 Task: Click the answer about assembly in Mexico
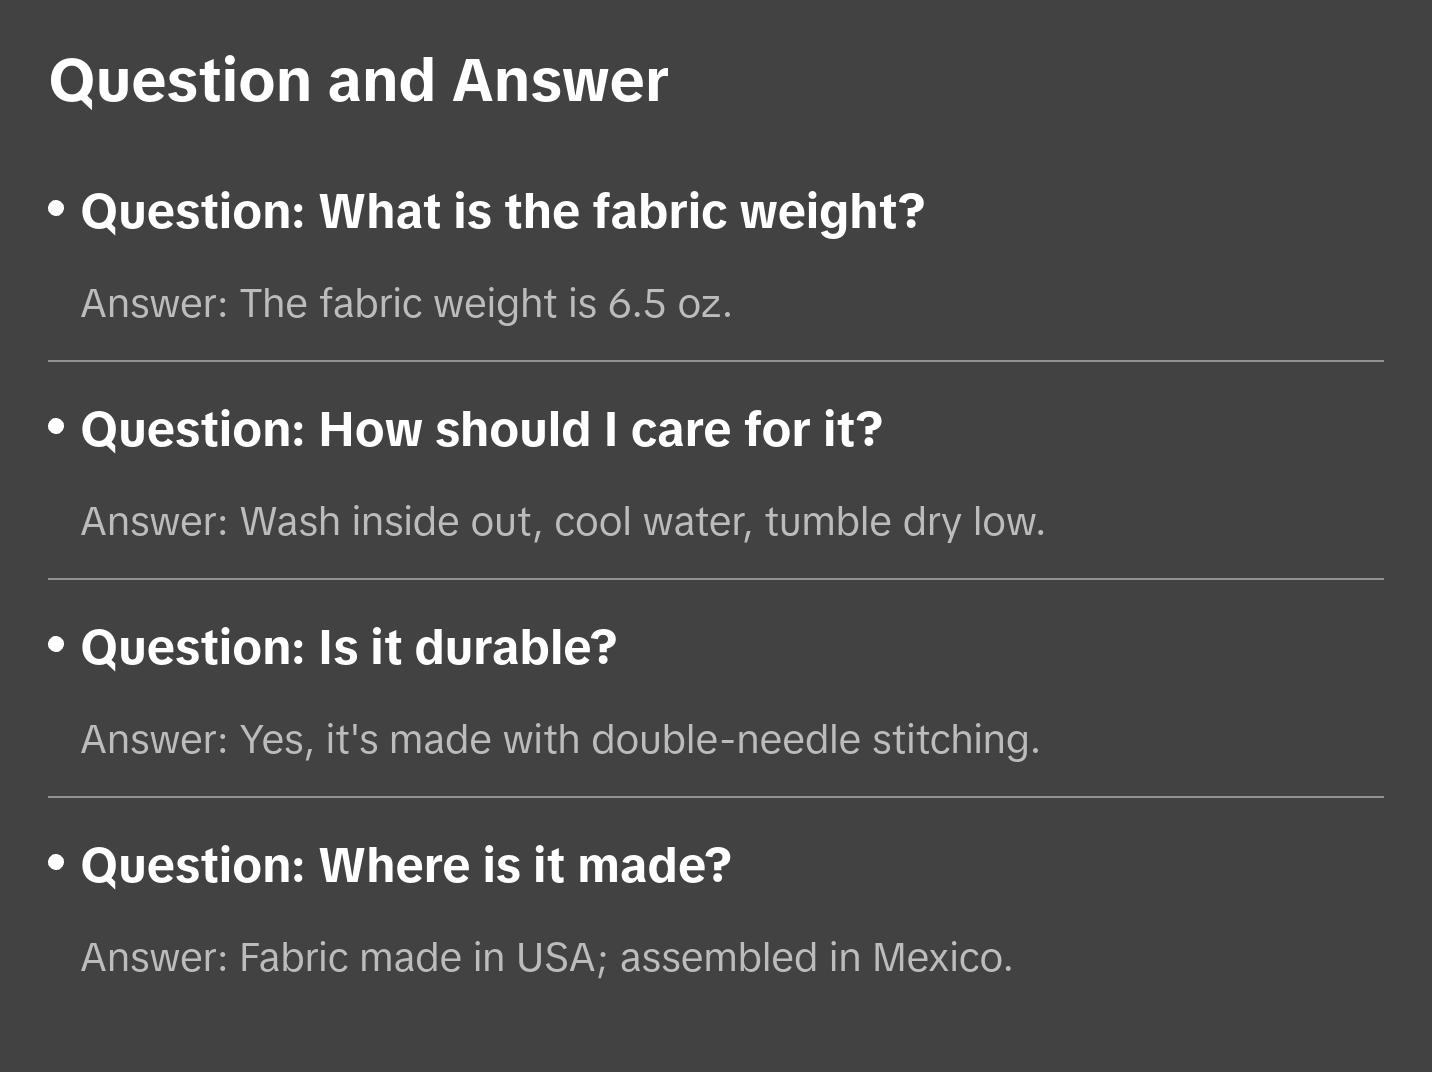[x=546, y=958]
